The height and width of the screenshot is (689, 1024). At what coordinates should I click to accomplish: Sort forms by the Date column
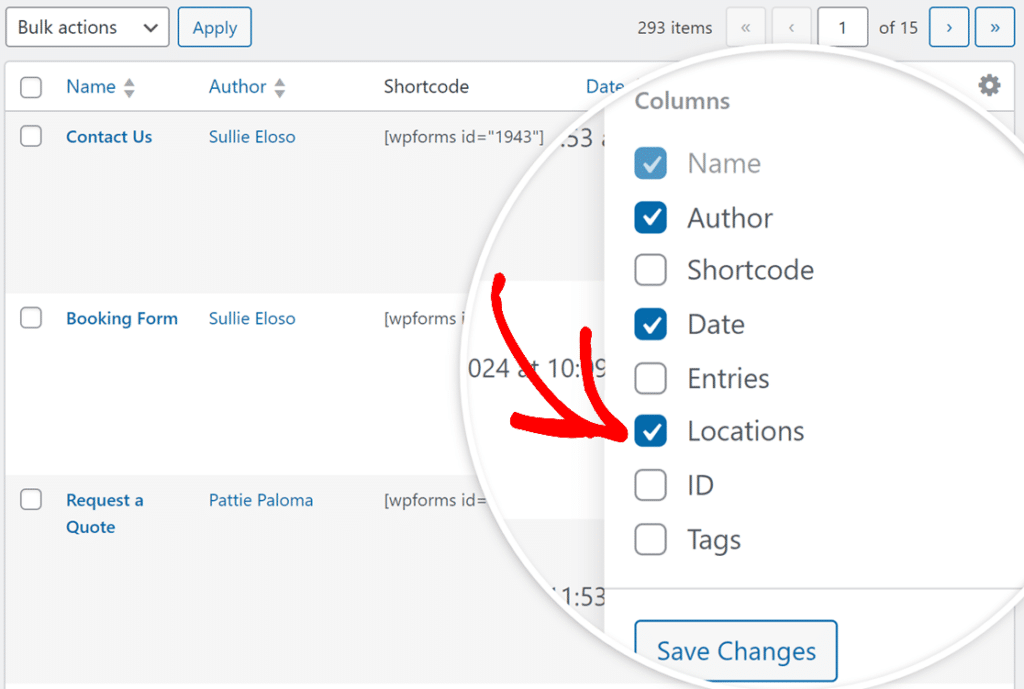(x=605, y=87)
